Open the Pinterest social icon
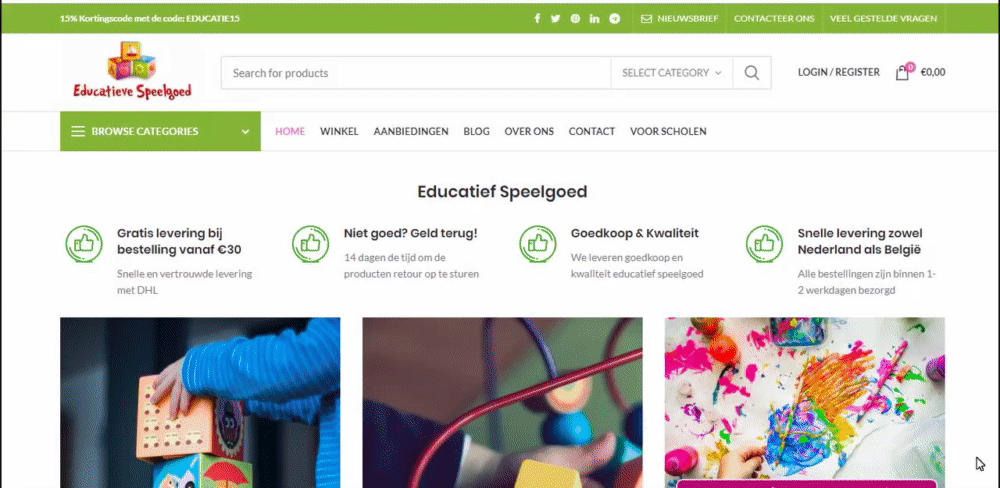Viewport: 1000px width, 488px height. pyautogui.click(x=575, y=18)
